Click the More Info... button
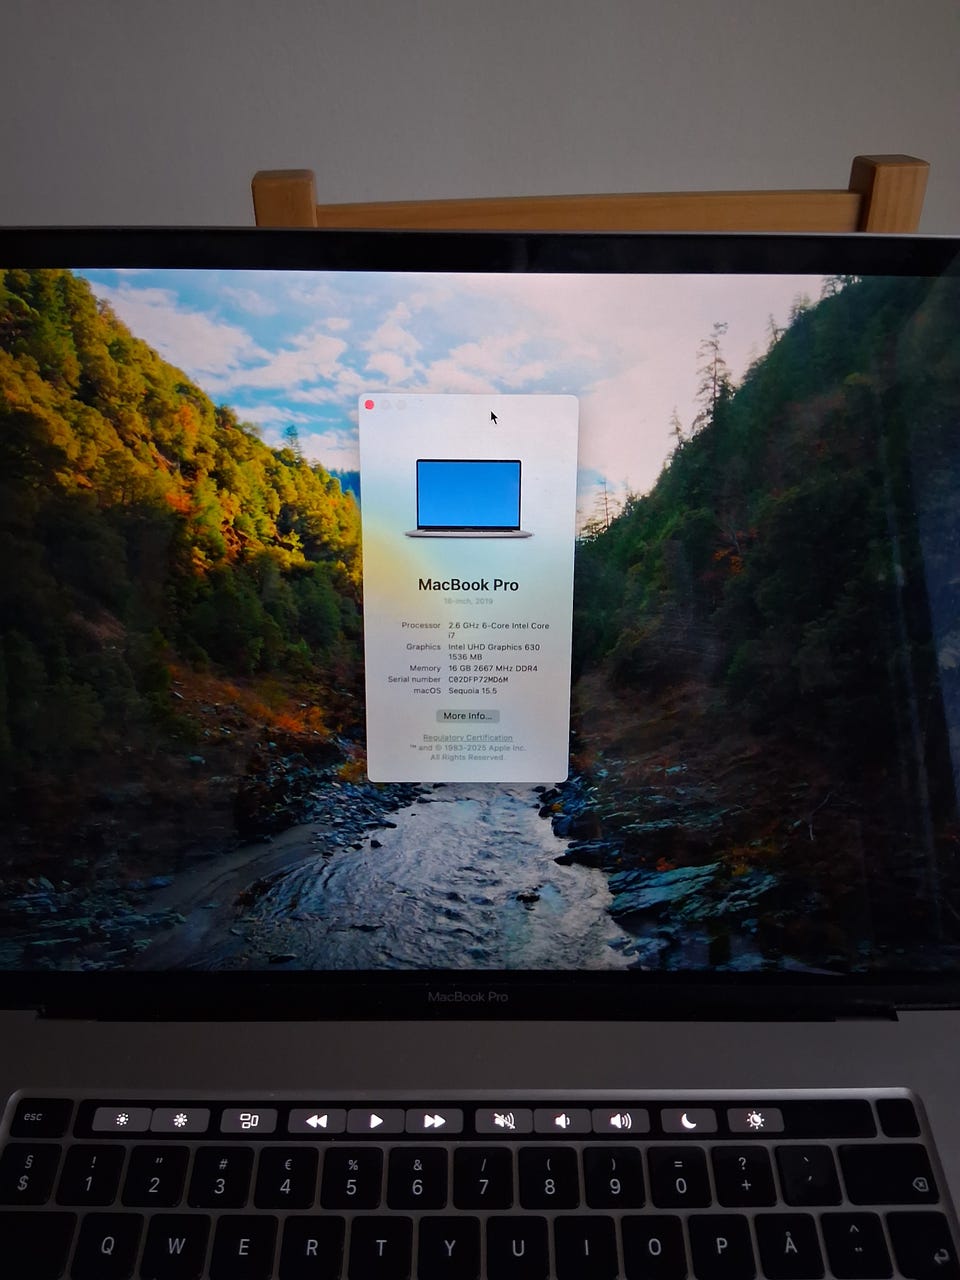The width and height of the screenshot is (960, 1280). click(468, 716)
